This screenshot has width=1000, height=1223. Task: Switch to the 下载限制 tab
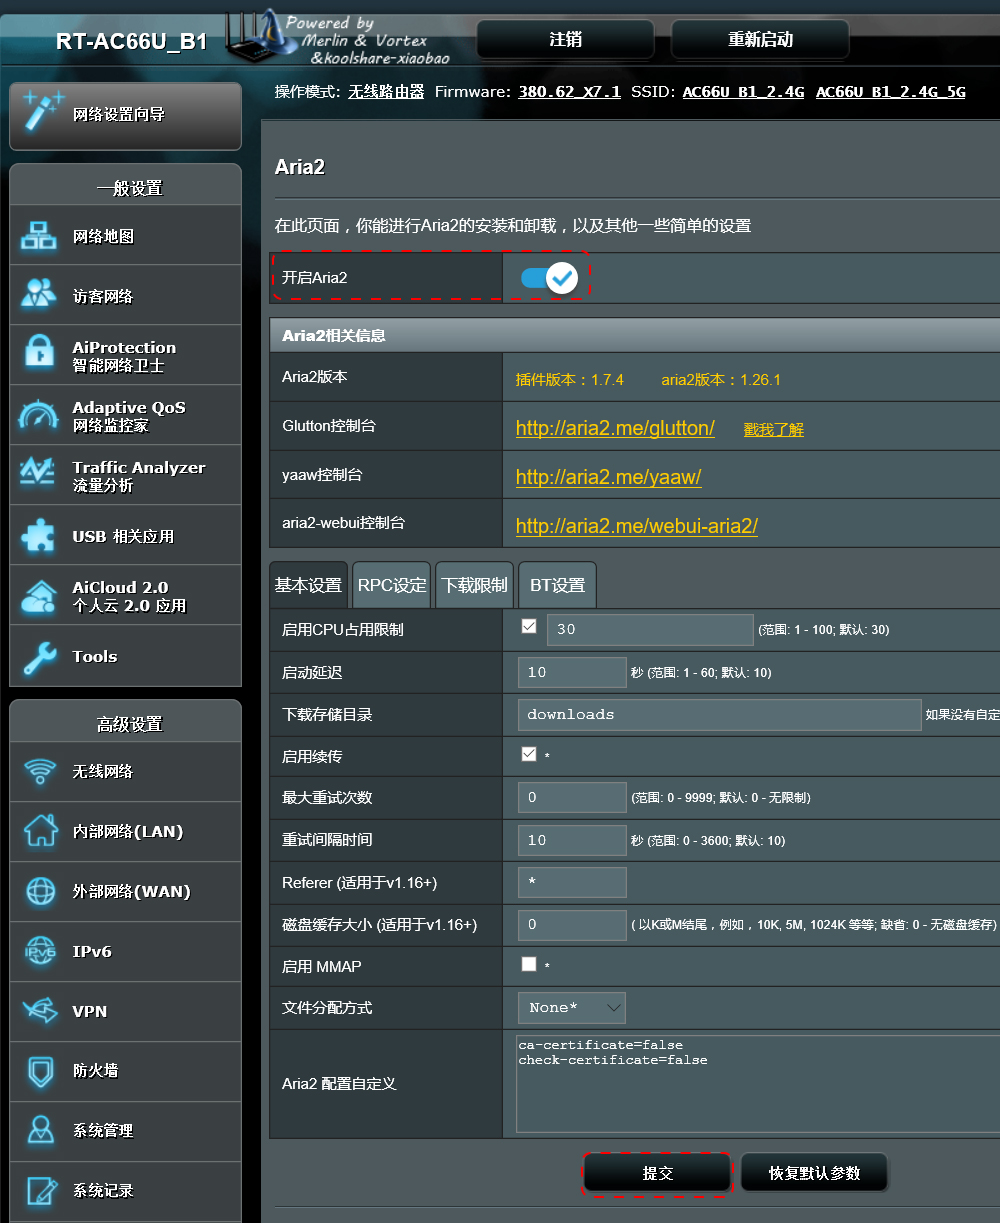(x=475, y=585)
